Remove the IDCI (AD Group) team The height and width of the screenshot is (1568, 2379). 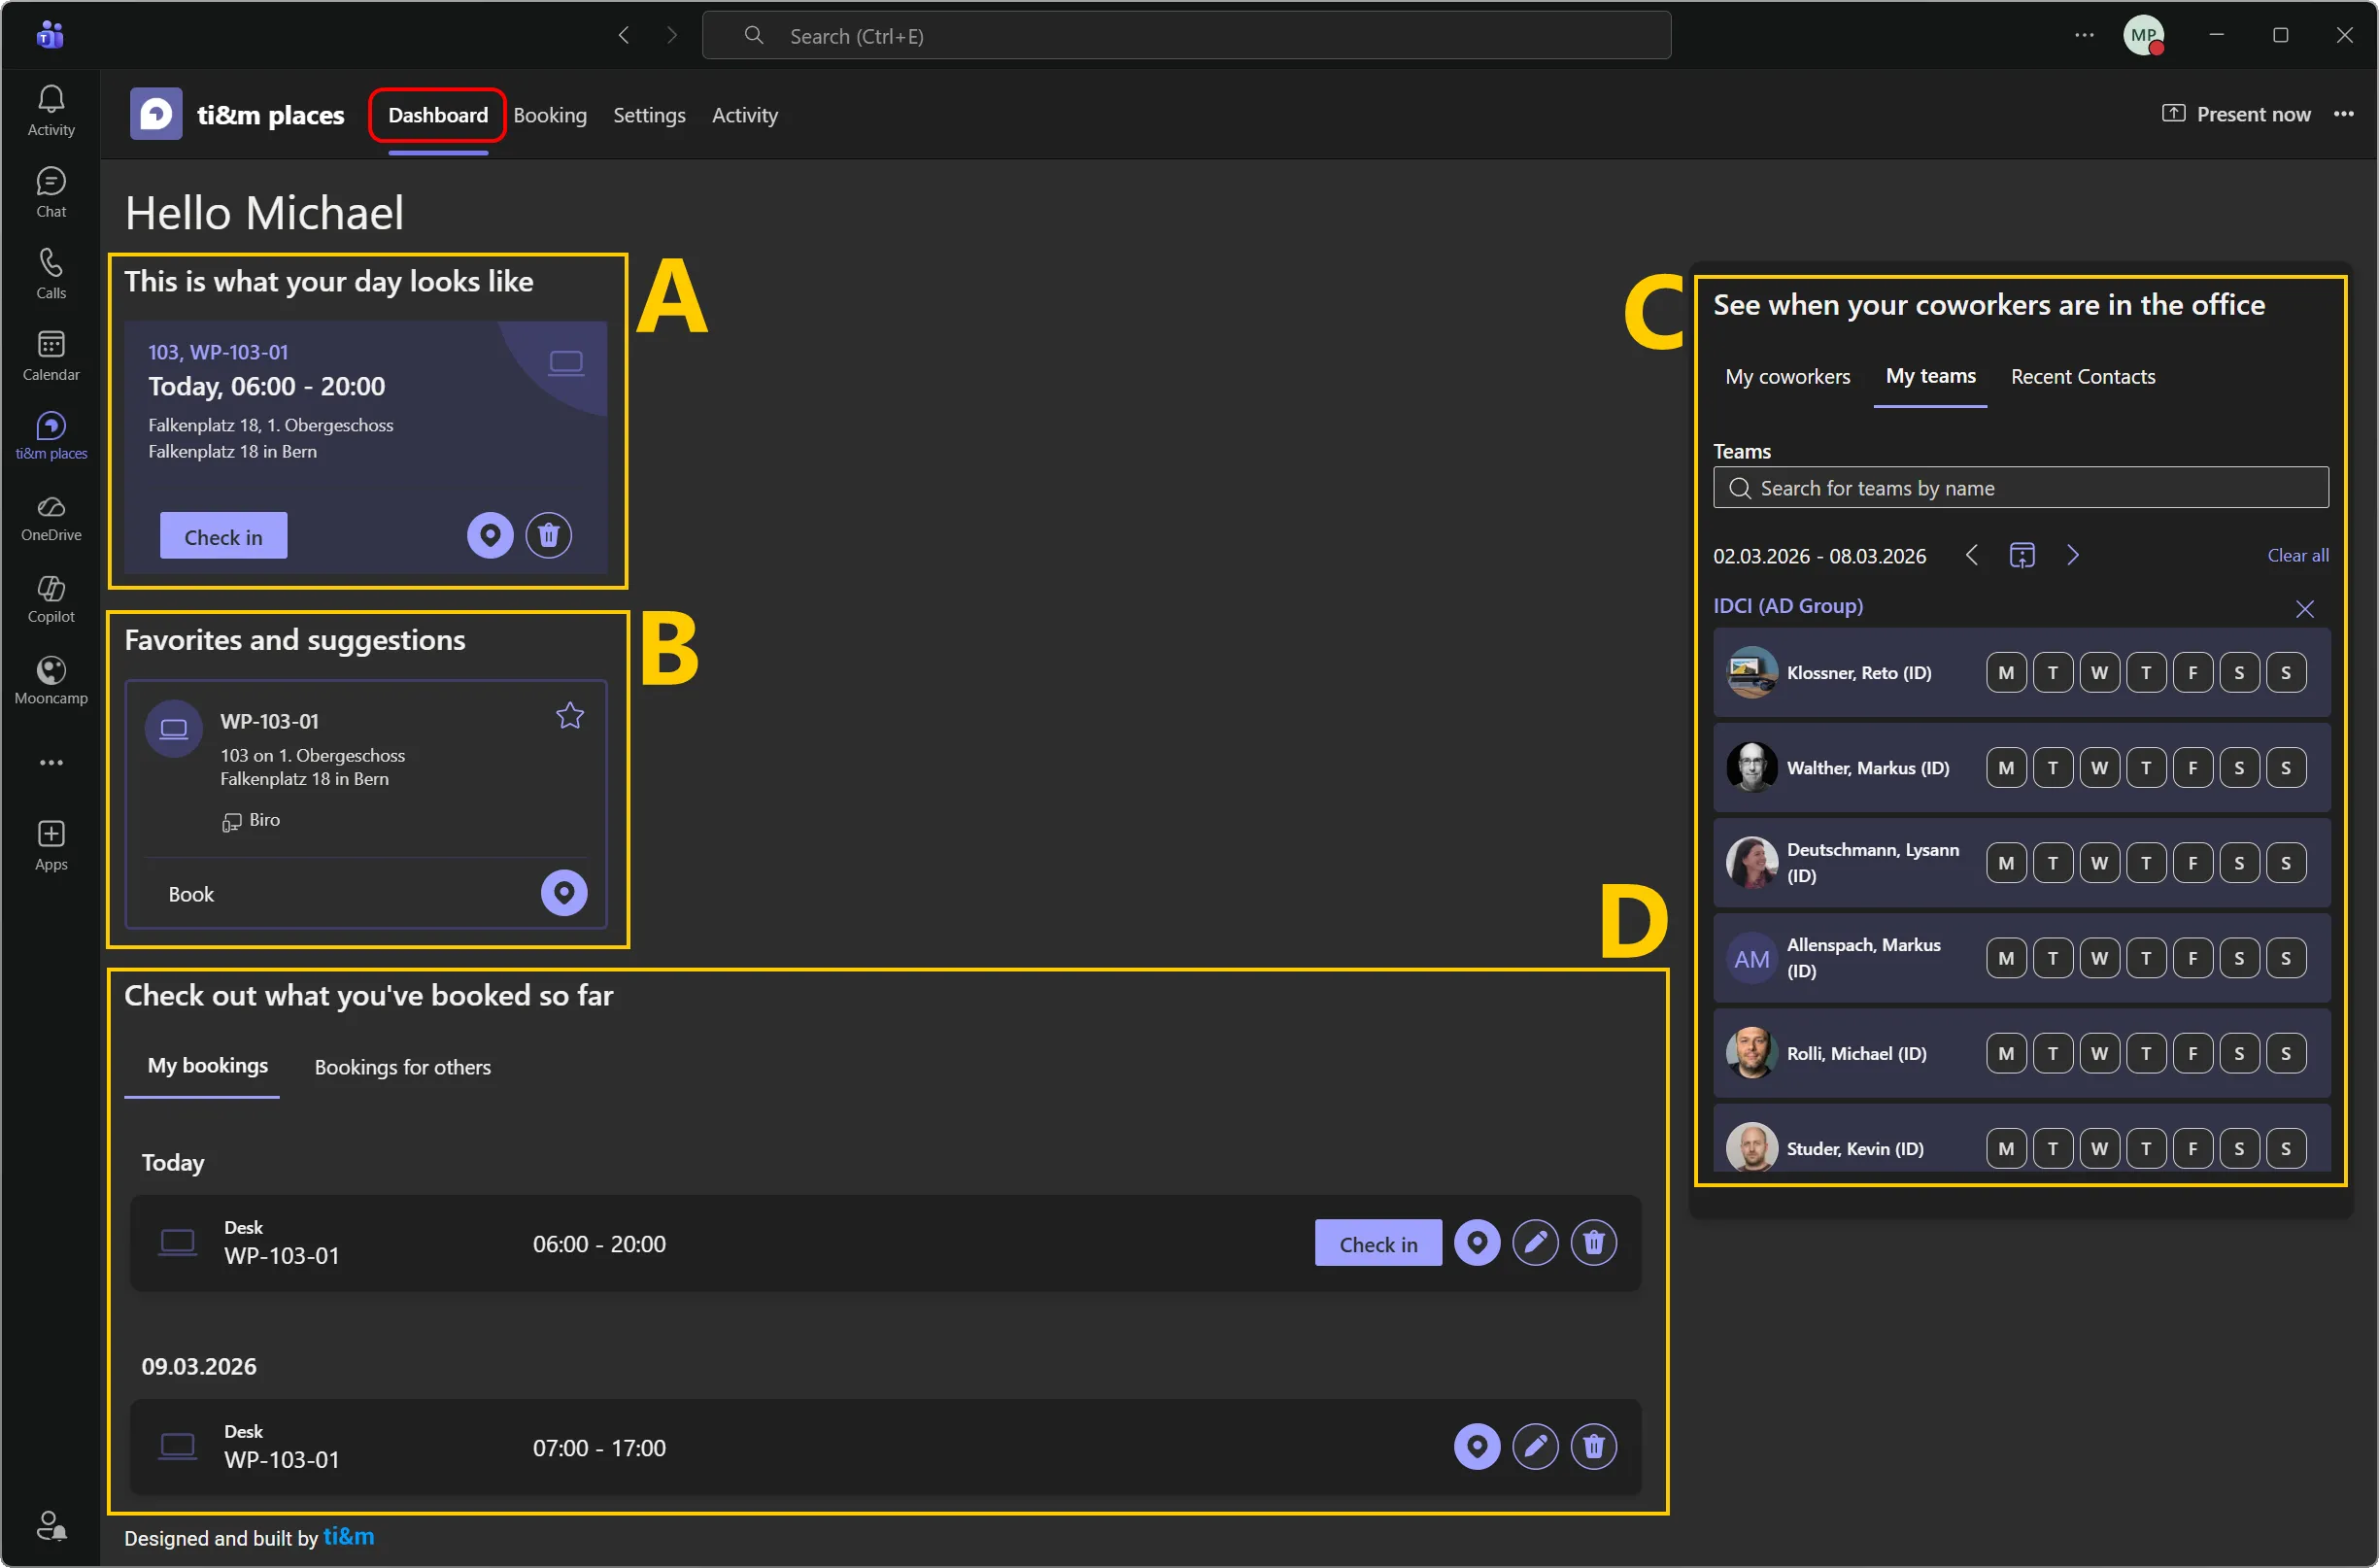2305,609
